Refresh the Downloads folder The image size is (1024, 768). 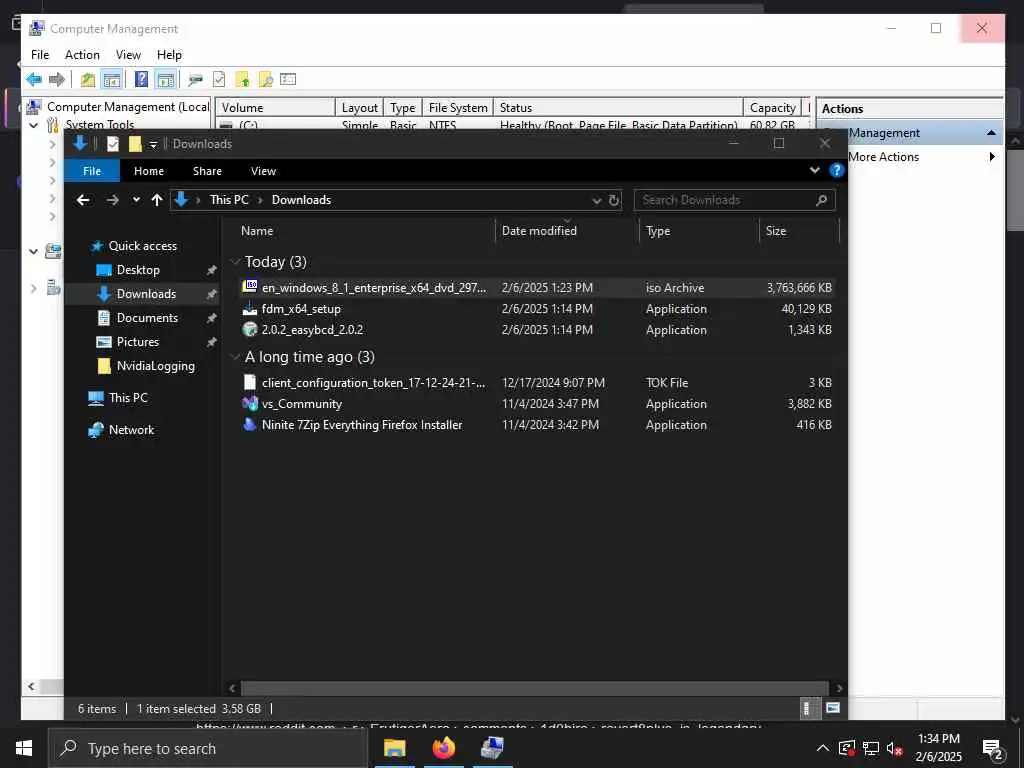pyautogui.click(x=614, y=200)
